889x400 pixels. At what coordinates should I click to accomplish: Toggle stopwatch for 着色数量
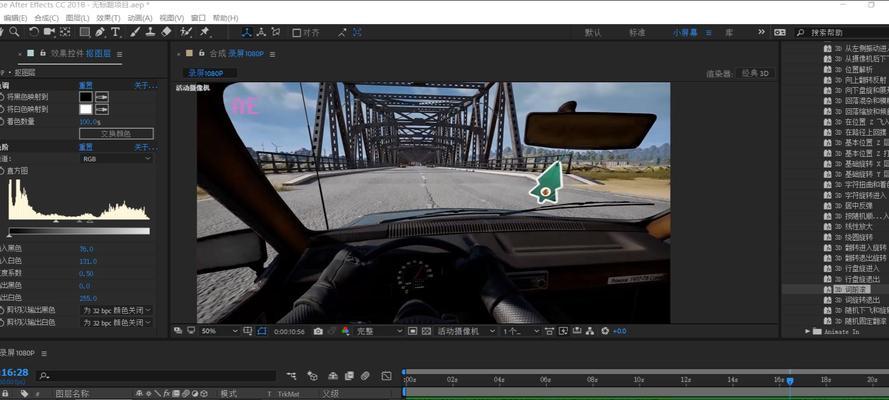(2, 122)
